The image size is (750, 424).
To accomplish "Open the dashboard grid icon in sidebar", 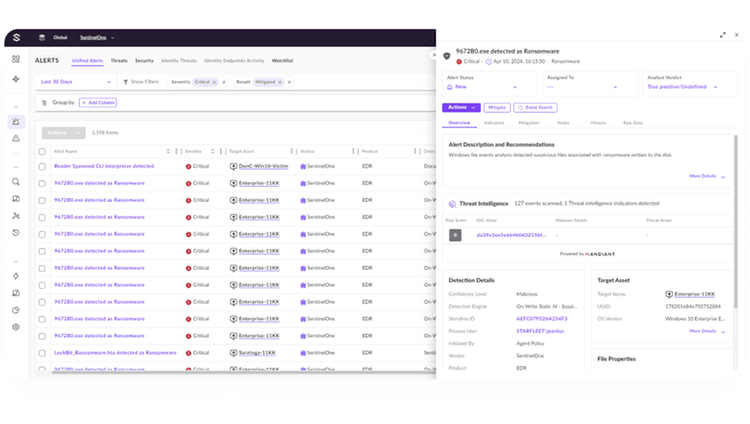I will tap(16, 59).
